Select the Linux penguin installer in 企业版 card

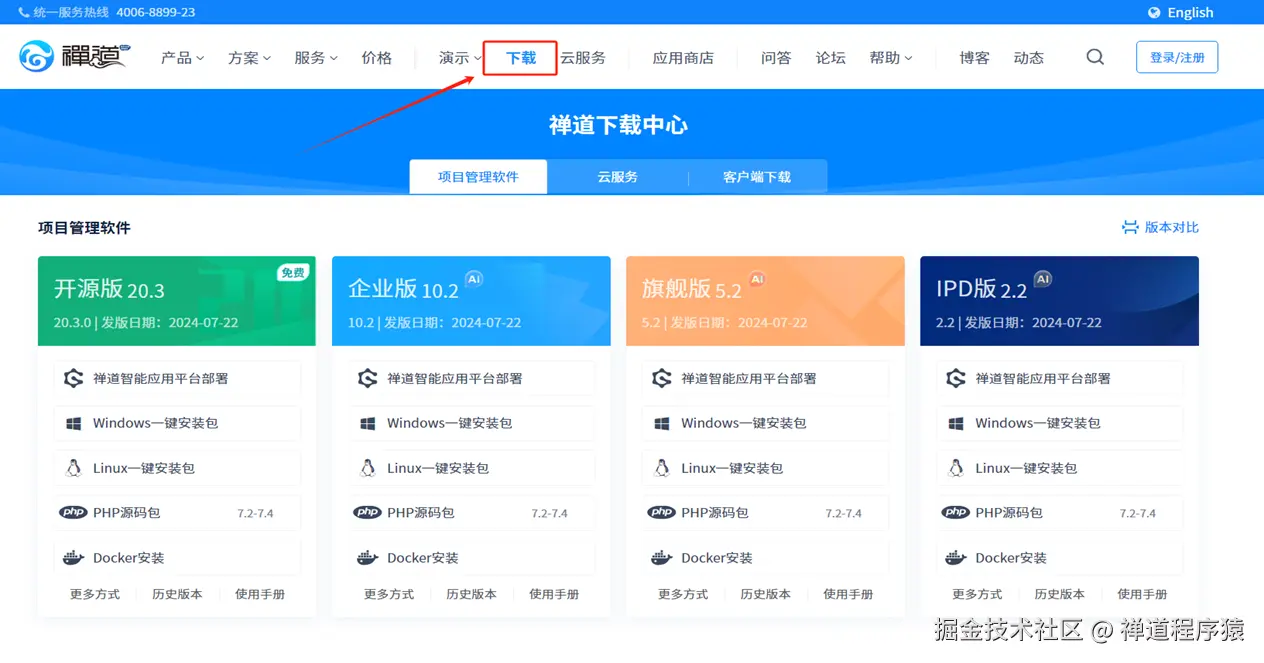coord(368,467)
